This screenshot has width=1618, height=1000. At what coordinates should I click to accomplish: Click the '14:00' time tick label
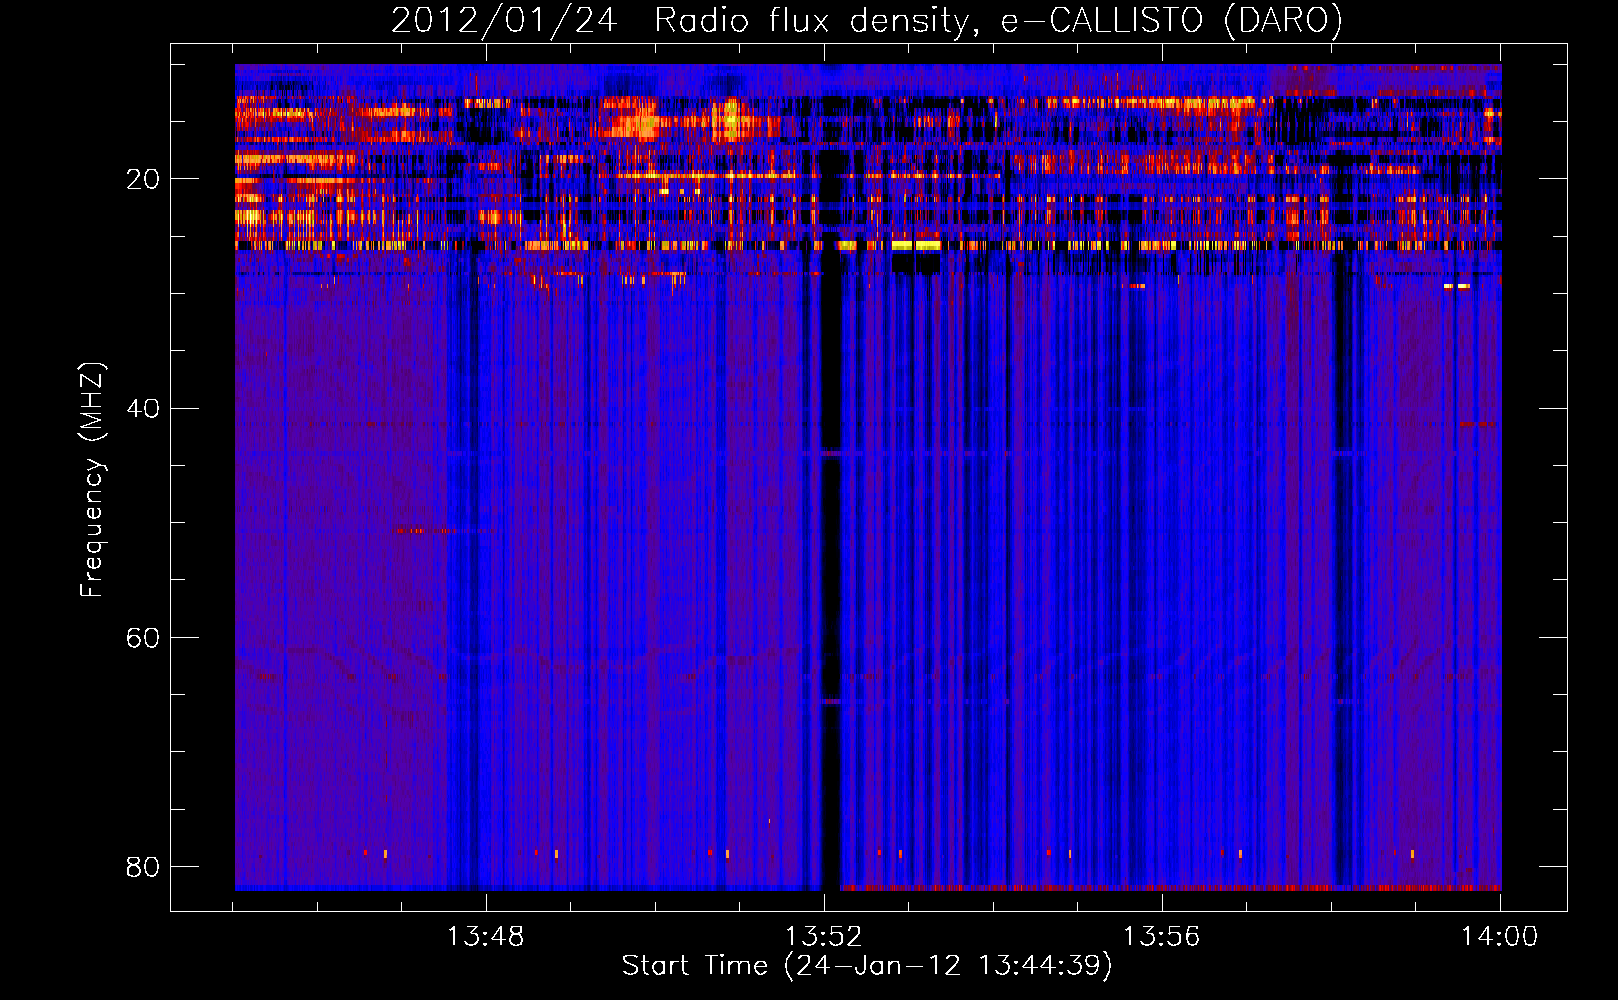[1499, 936]
